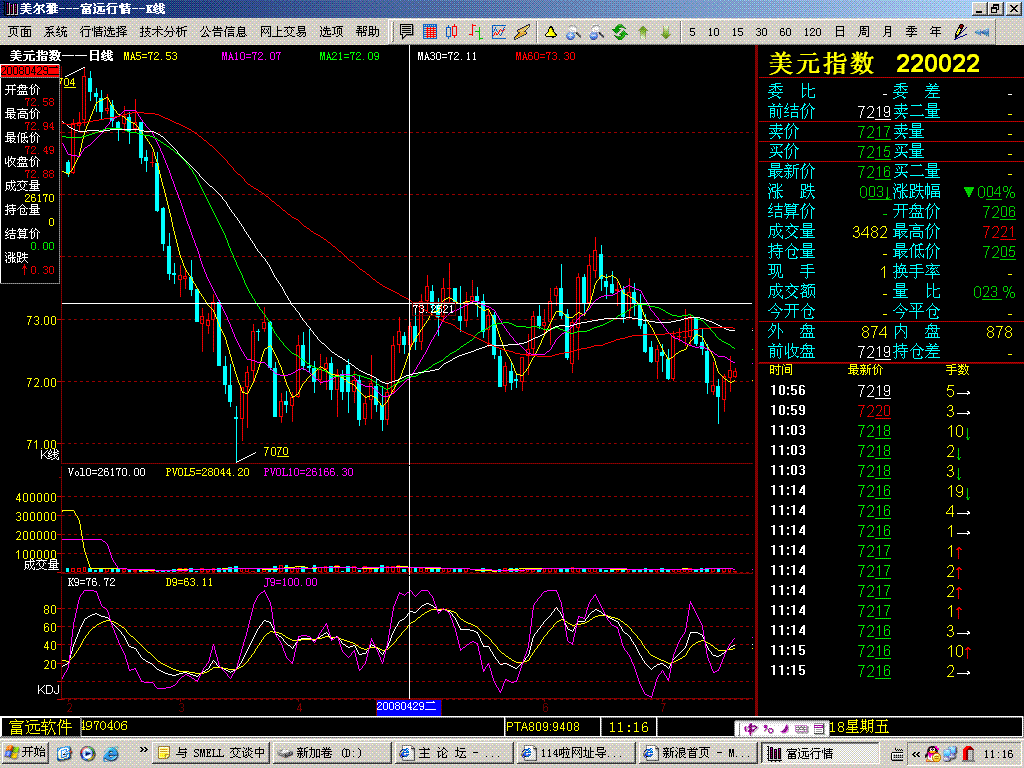Click the MA60=73.30 indicator label
Image resolution: width=1024 pixels, height=768 pixels.
[x=545, y=56]
